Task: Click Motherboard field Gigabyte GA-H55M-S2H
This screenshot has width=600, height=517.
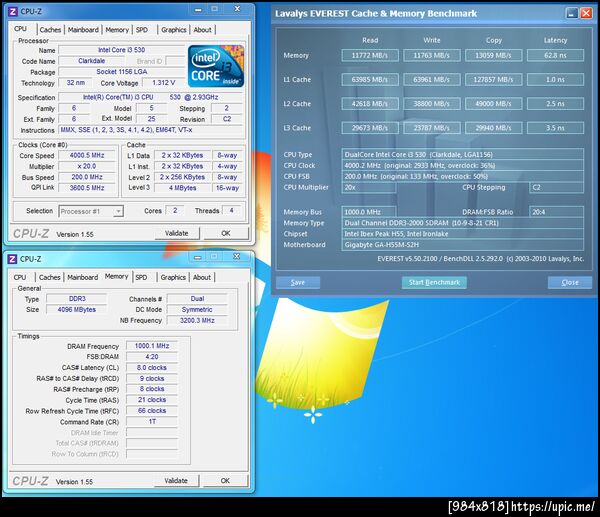Action: pos(463,245)
